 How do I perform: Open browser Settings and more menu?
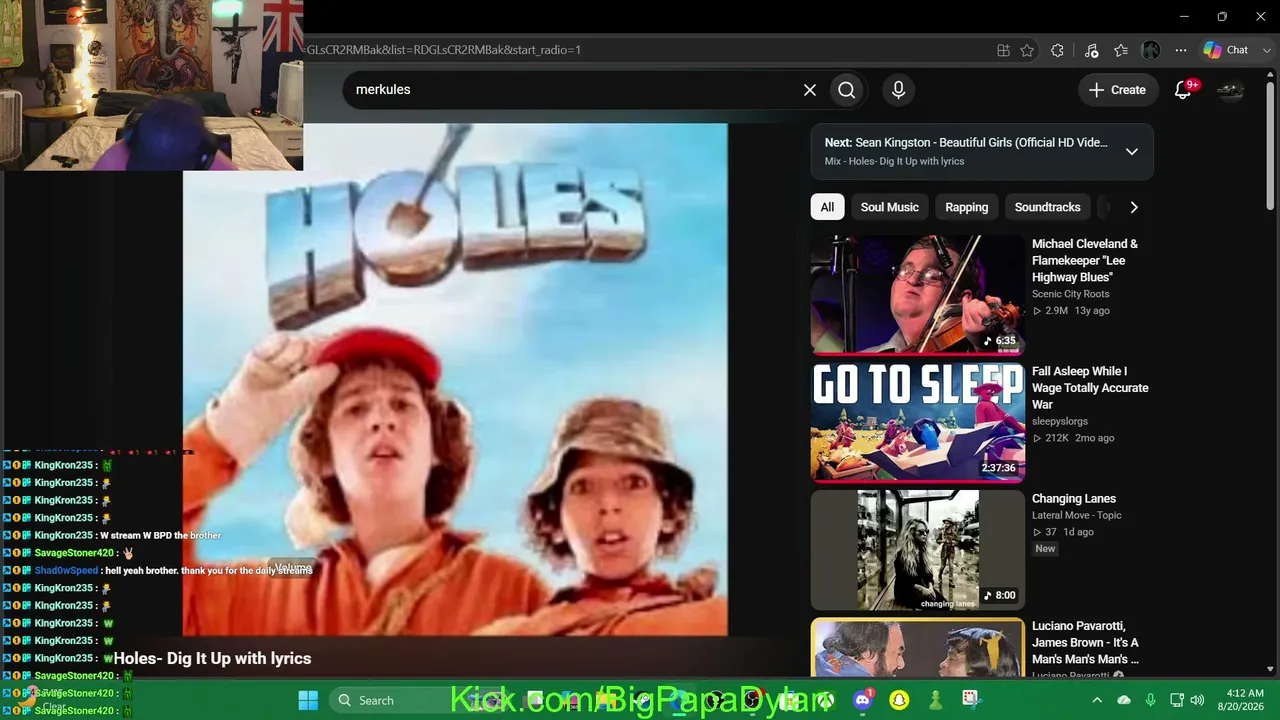1181,50
